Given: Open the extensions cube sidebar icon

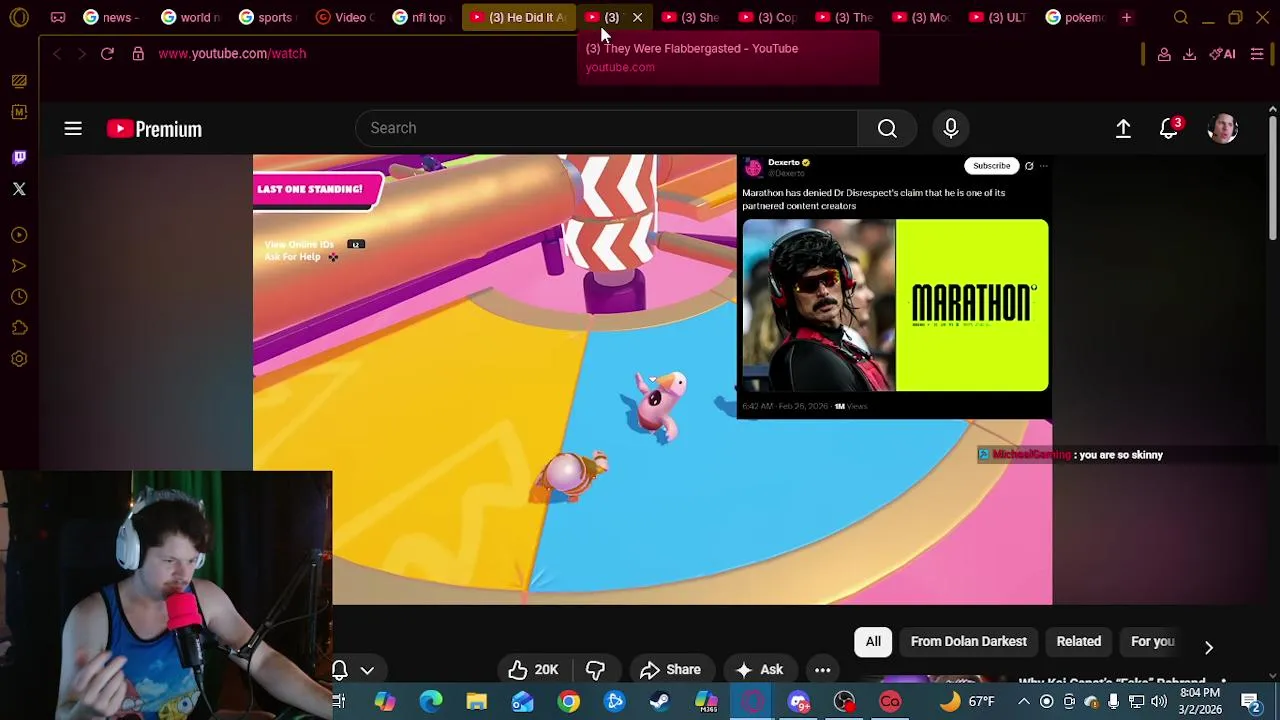Looking at the screenshot, I should [x=19, y=328].
